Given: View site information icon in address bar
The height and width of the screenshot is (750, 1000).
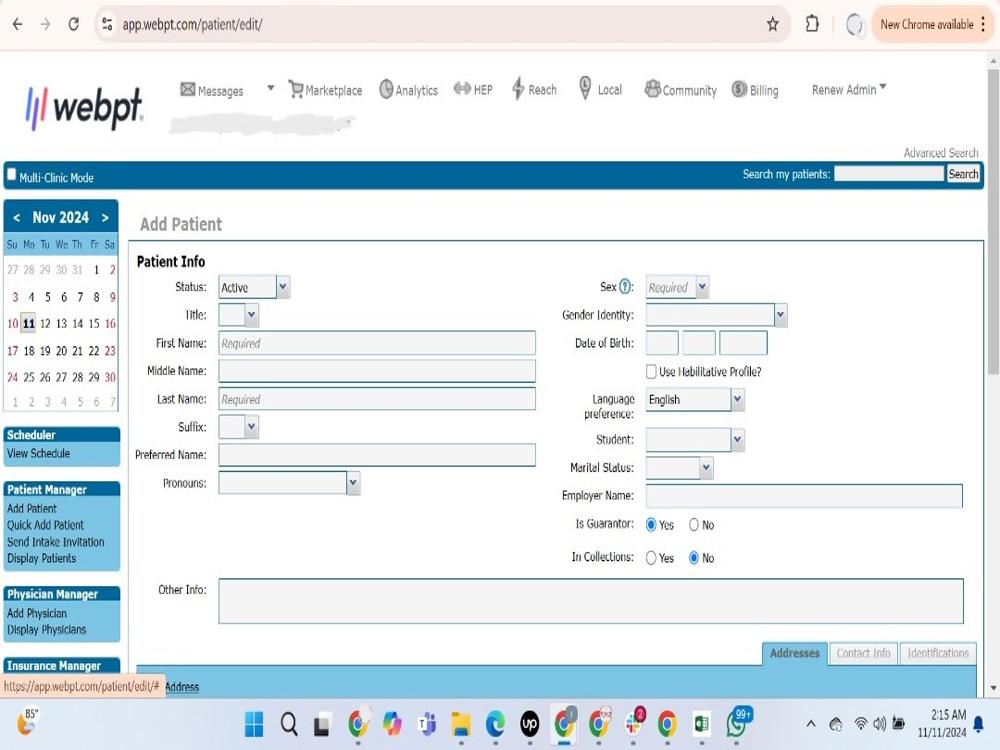Looking at the screenshot, I should coord(107,24).
